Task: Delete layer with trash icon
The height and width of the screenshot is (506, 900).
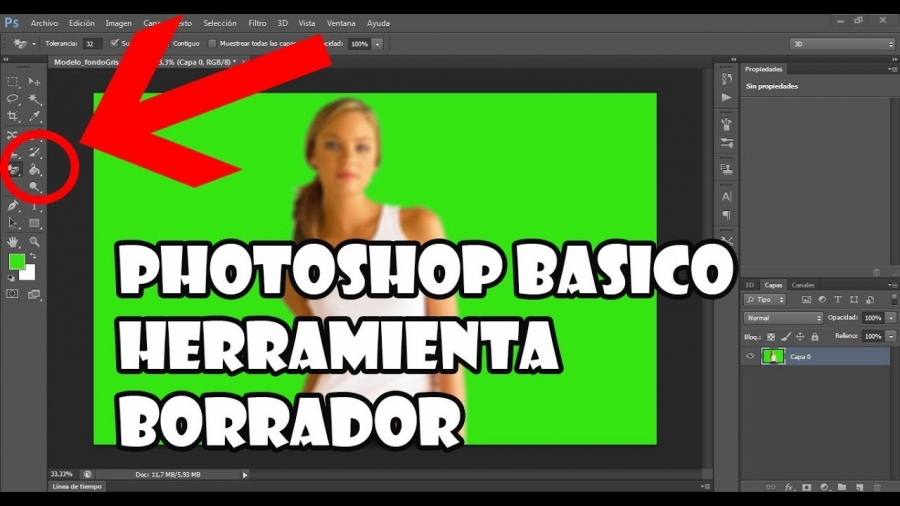Action: coord(876,487)
